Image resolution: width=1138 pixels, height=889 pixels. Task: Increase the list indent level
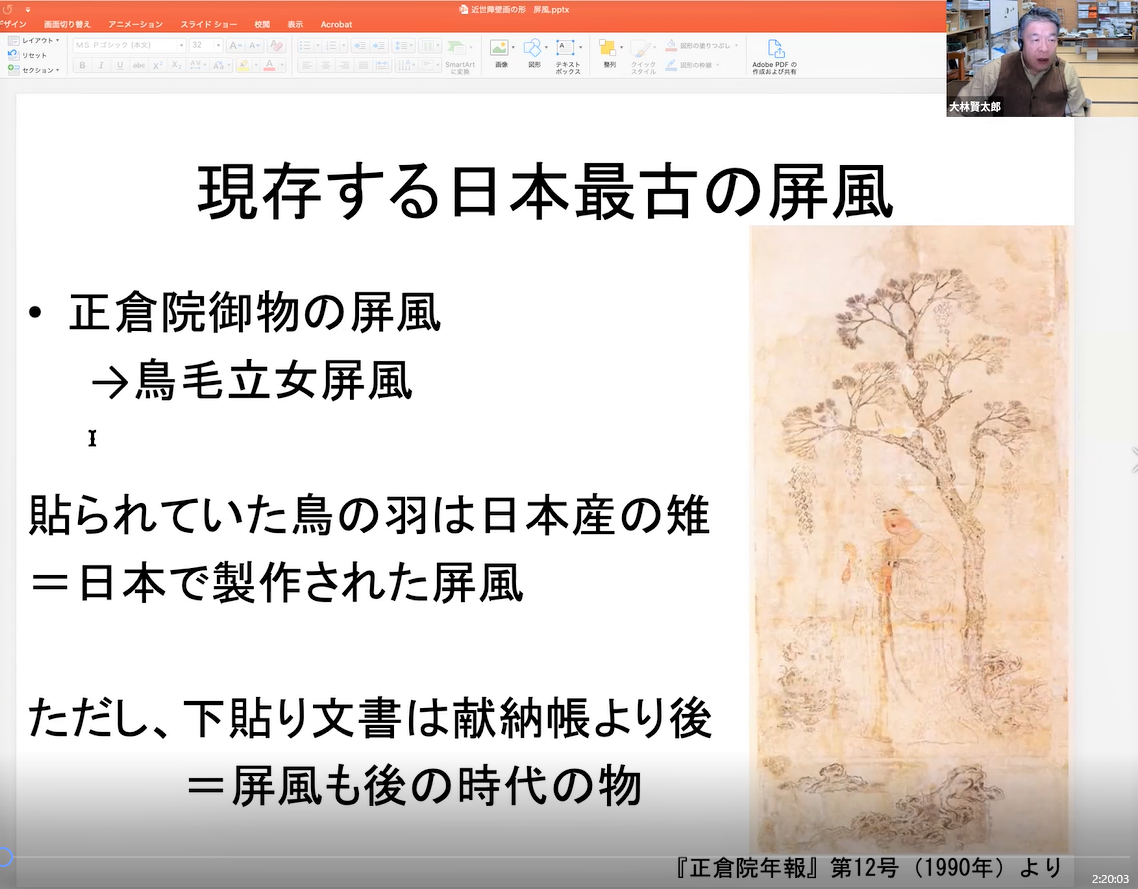click(x=379, y=45)
